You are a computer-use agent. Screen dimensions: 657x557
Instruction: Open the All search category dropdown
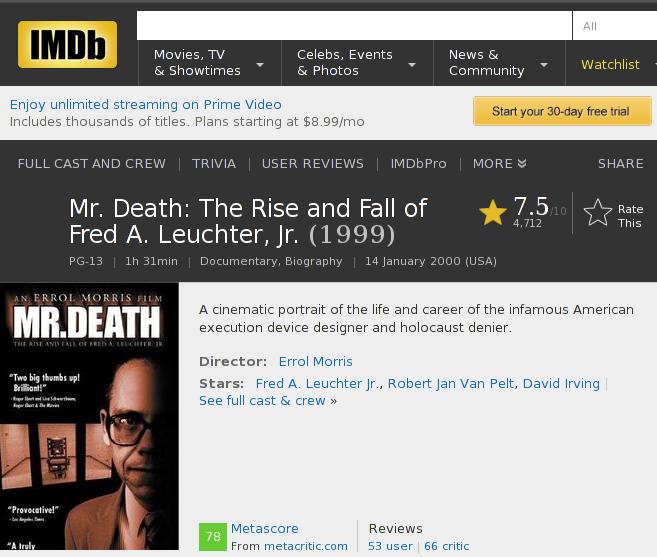(614, 26)
